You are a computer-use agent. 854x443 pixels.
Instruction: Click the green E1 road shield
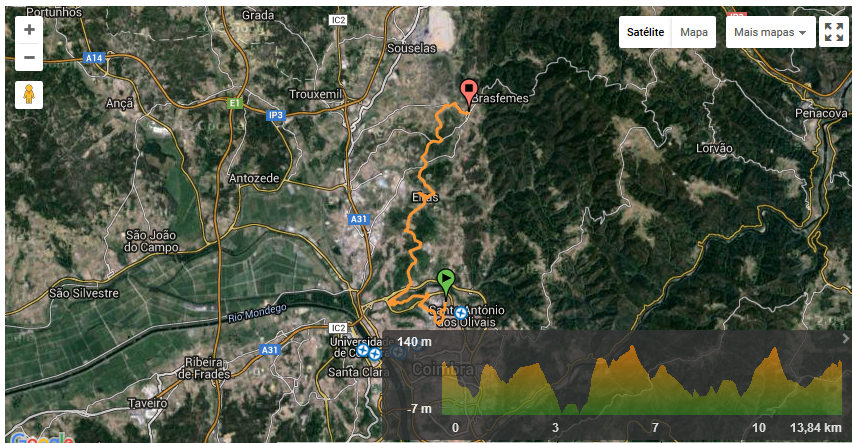[x=235, y=103]
